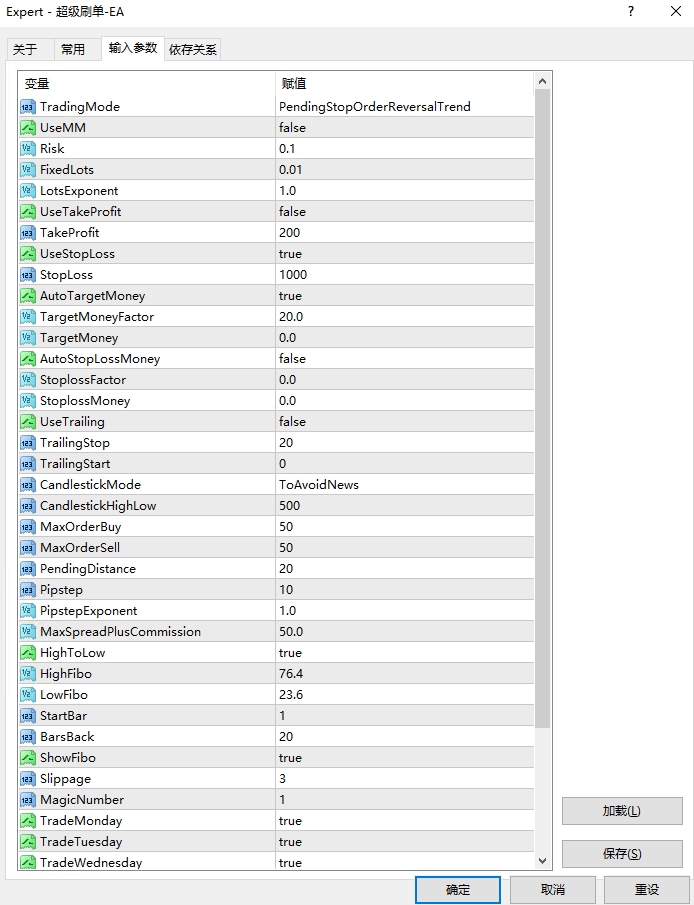Click the TradingMode variable type icon
This screenshot has width=694, height=905.
click(28, 107)
